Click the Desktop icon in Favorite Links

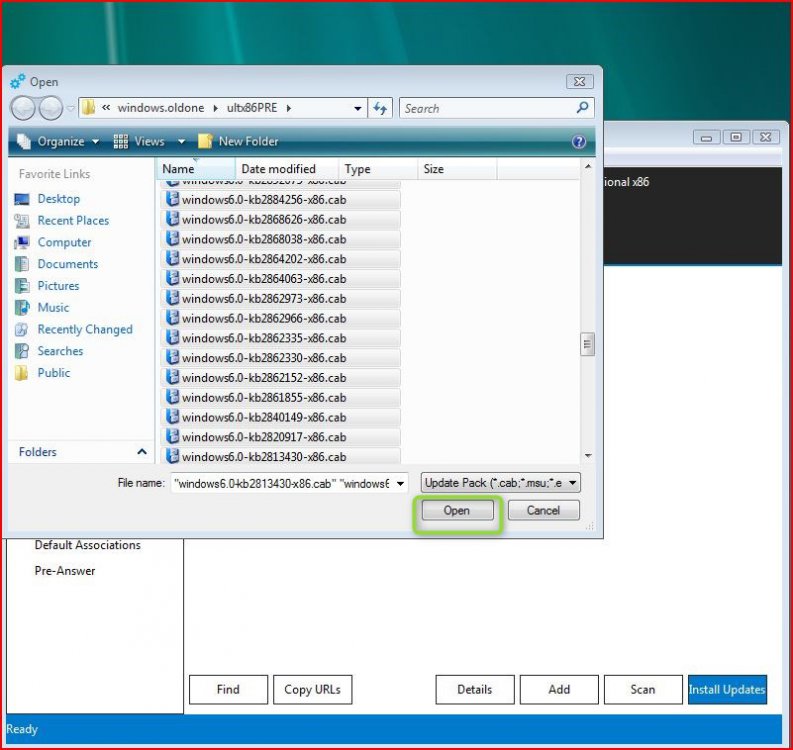(x=22, y=199)
